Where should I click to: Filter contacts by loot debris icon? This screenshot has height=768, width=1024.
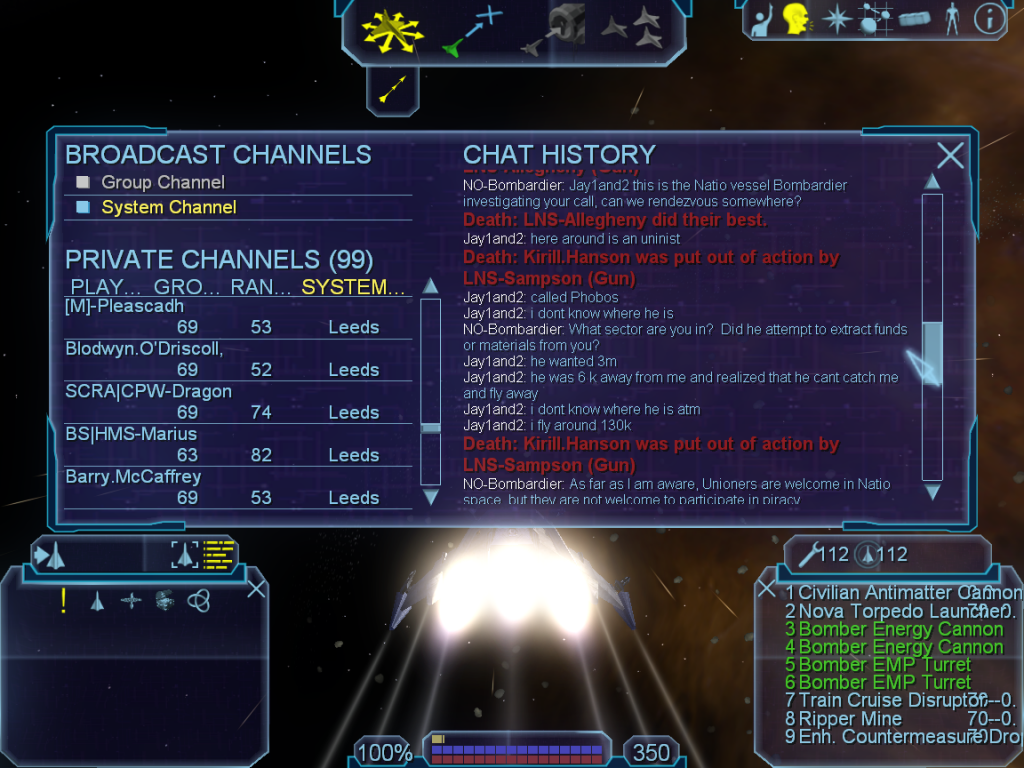[x=165, y=600]
